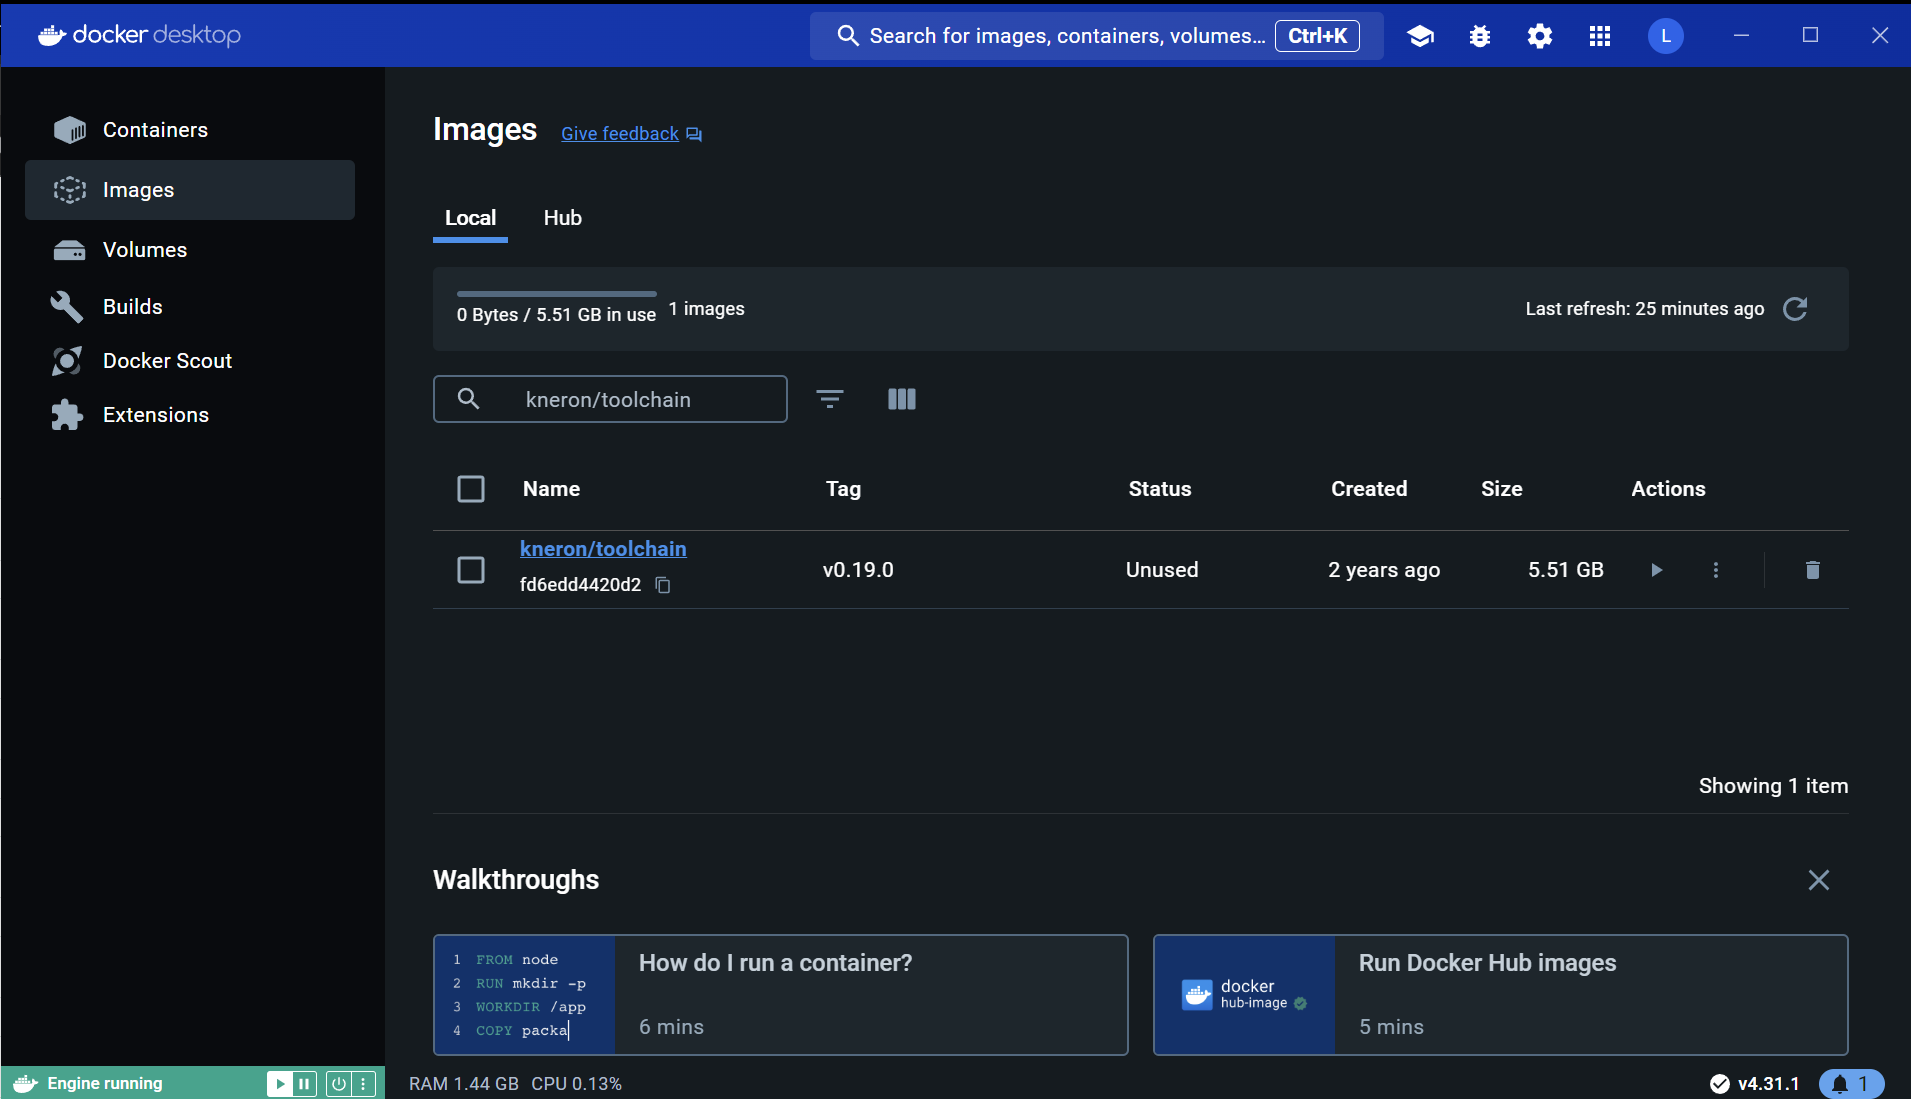Click the 'Showing 1 item' text
Viewport: 1911px width, 1099px height.
tap(1773, 786)
